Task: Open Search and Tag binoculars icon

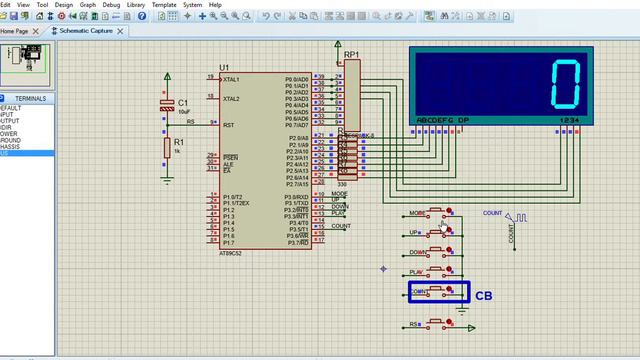Action: point(444,16)
